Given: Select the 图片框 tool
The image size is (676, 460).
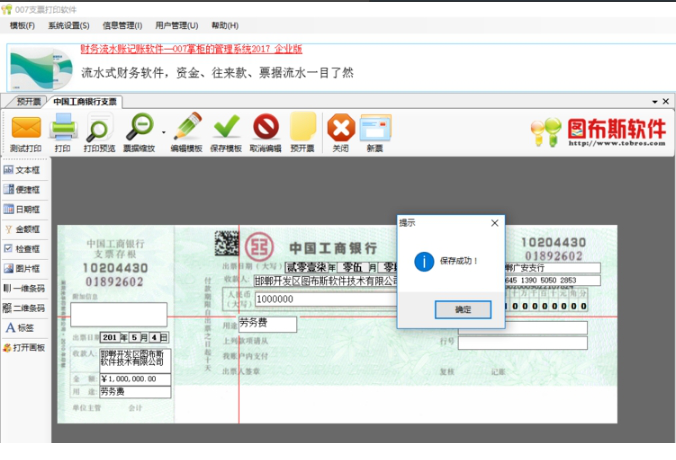Looking at the screenshot, I should tap(22, 269).
